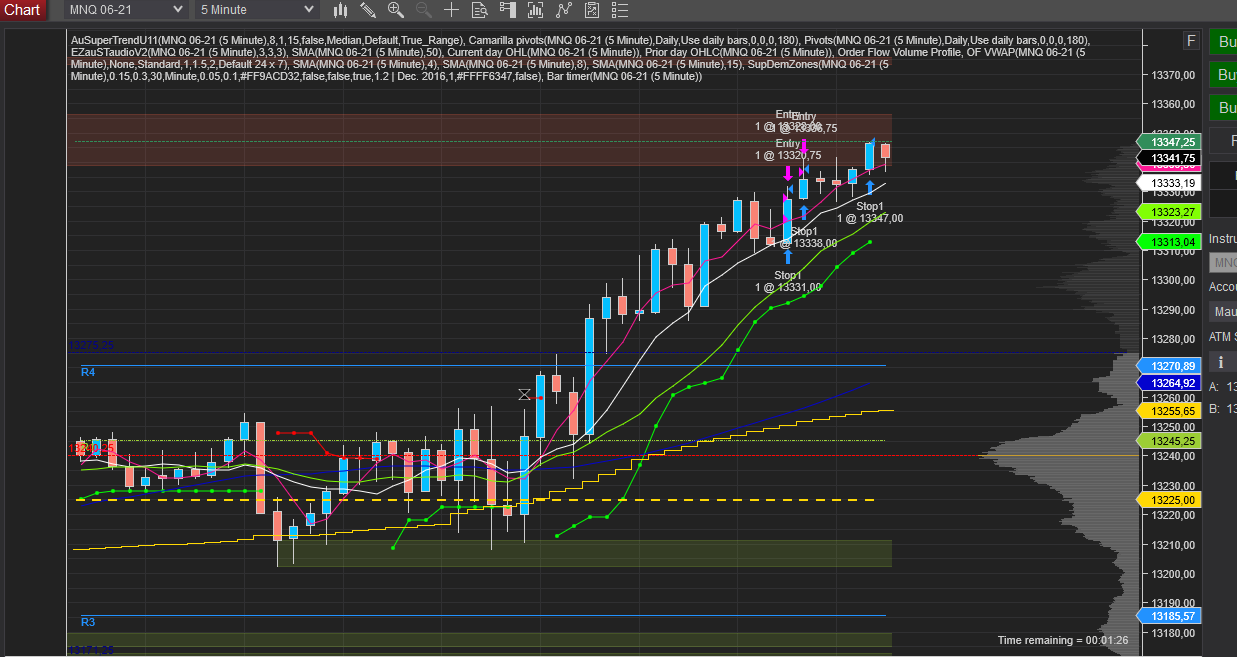Click the indicator list text starting AuSuperTrendU11

pos(581,58)
